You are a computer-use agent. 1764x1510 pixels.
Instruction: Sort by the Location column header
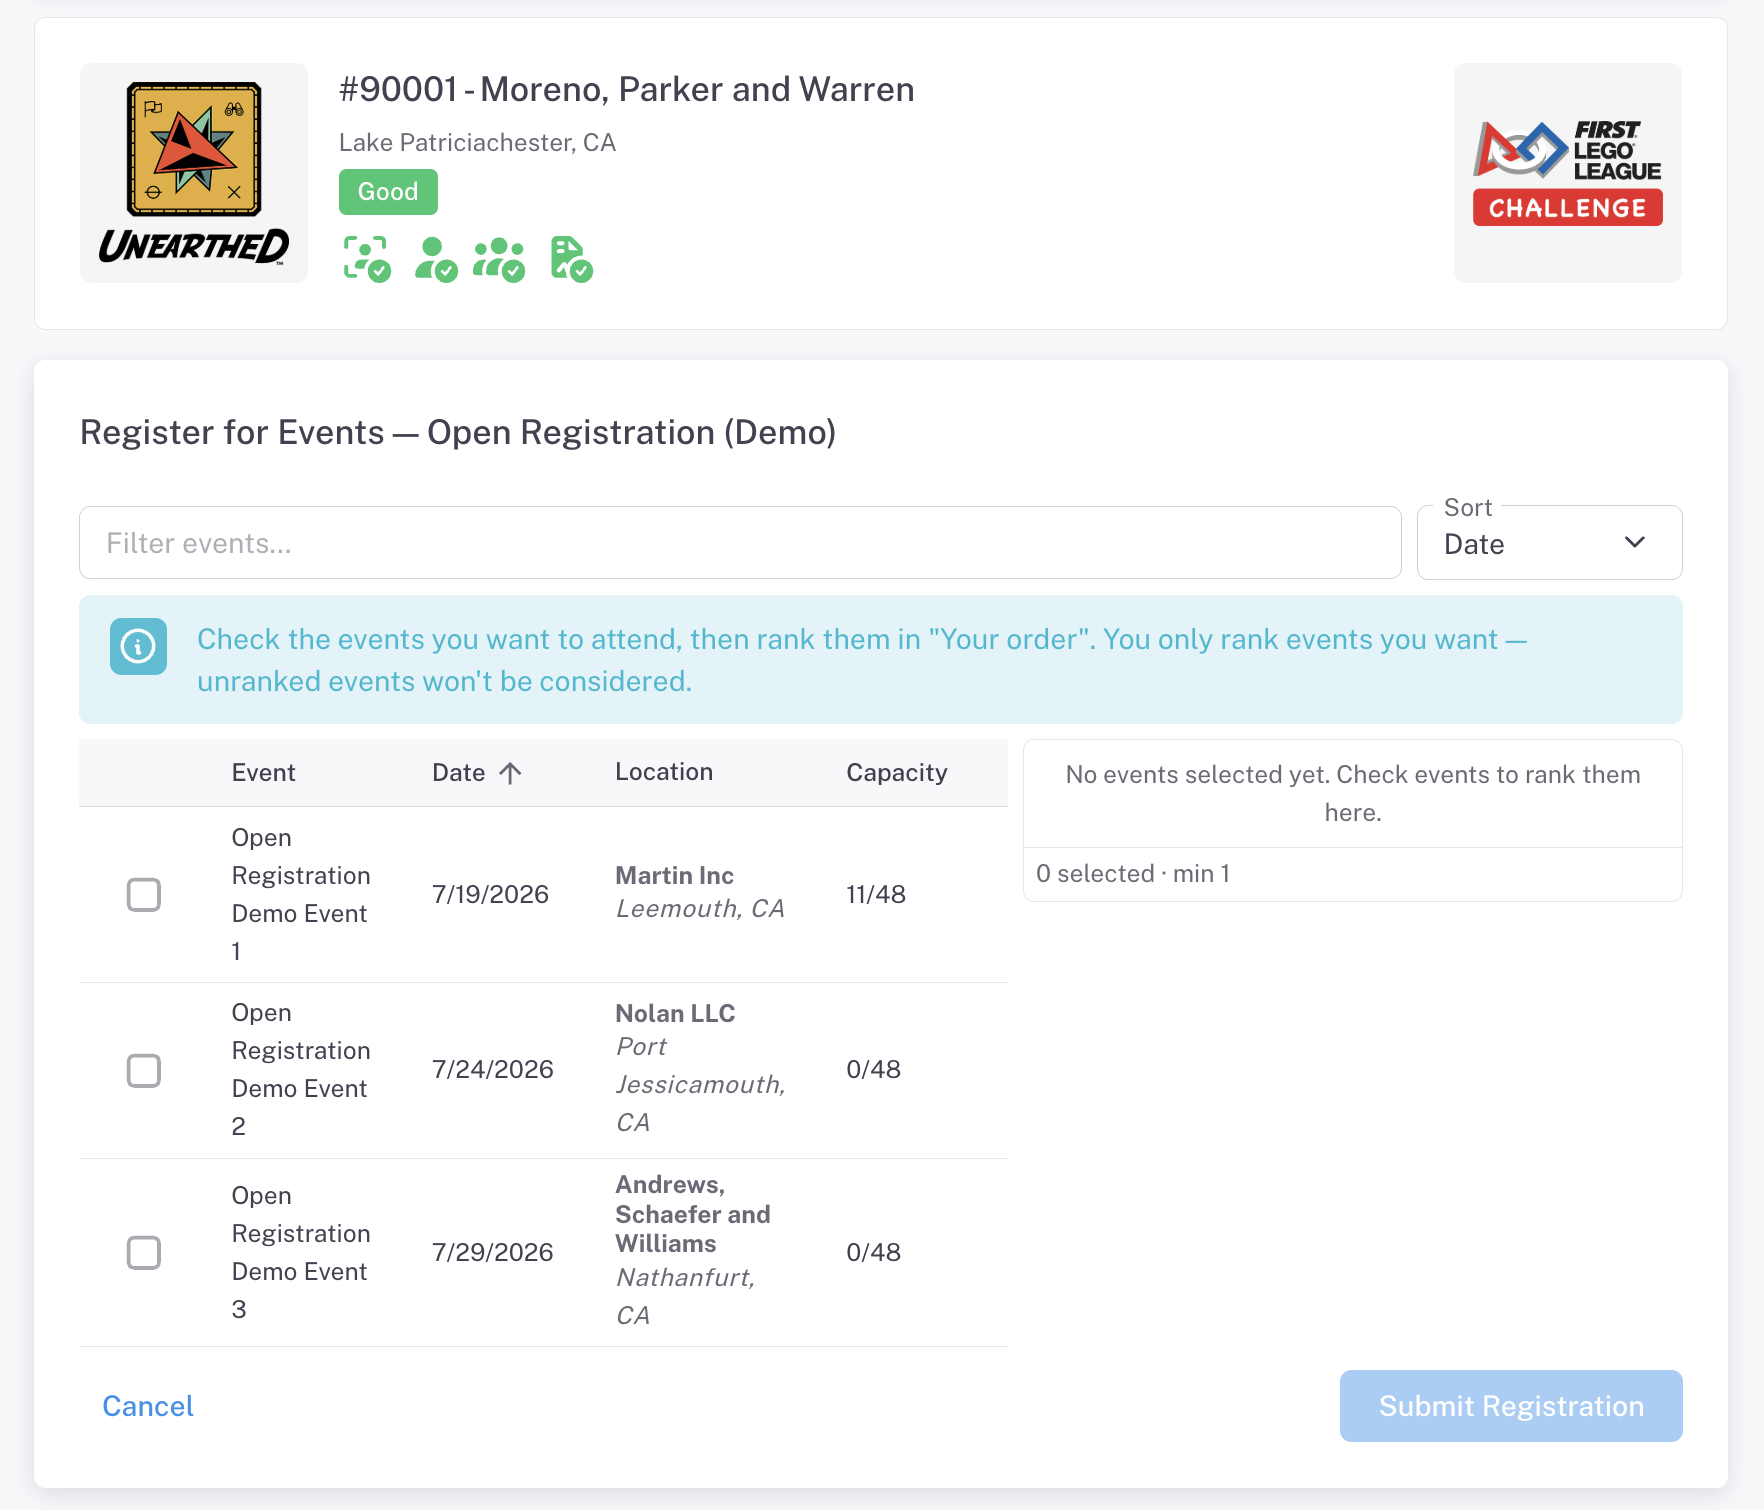pyautogui.click(x=664, y=772)
